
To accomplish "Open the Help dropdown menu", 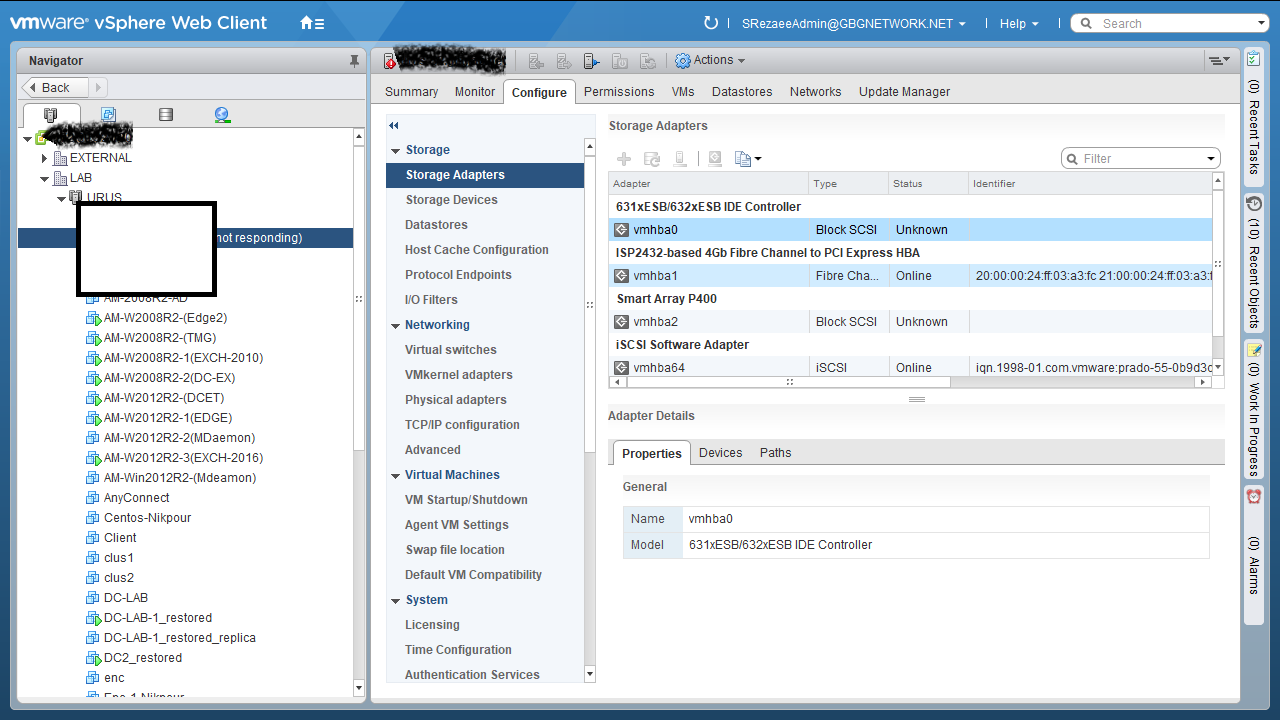I will tap(1018, 24).
